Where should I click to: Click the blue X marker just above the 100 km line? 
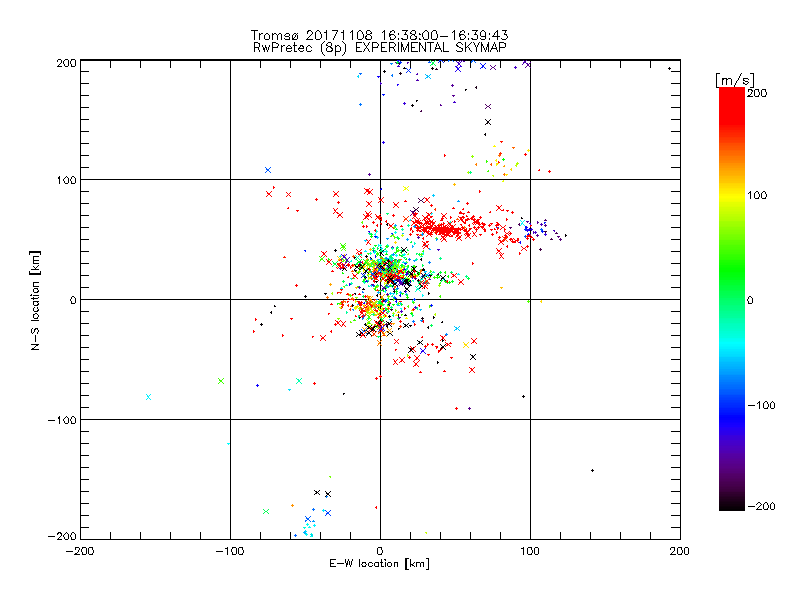click(268, 170)
